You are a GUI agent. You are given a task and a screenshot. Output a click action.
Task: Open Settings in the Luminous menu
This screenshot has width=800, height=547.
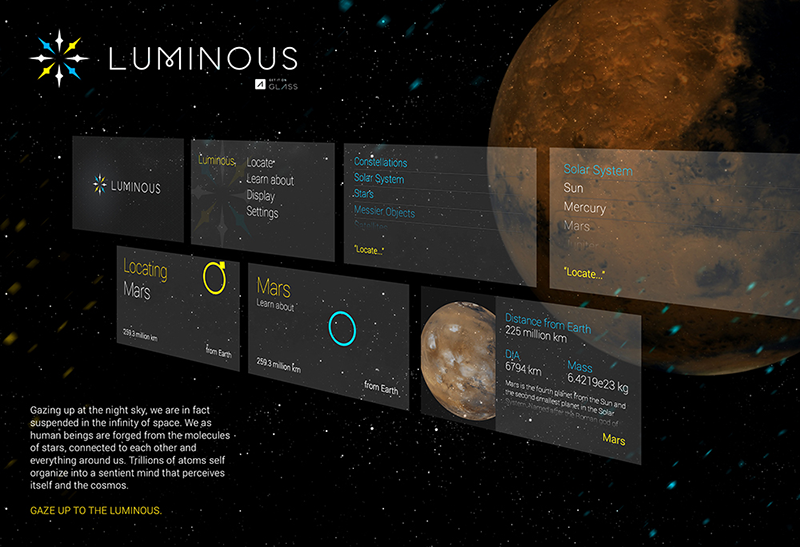point(262,212)
